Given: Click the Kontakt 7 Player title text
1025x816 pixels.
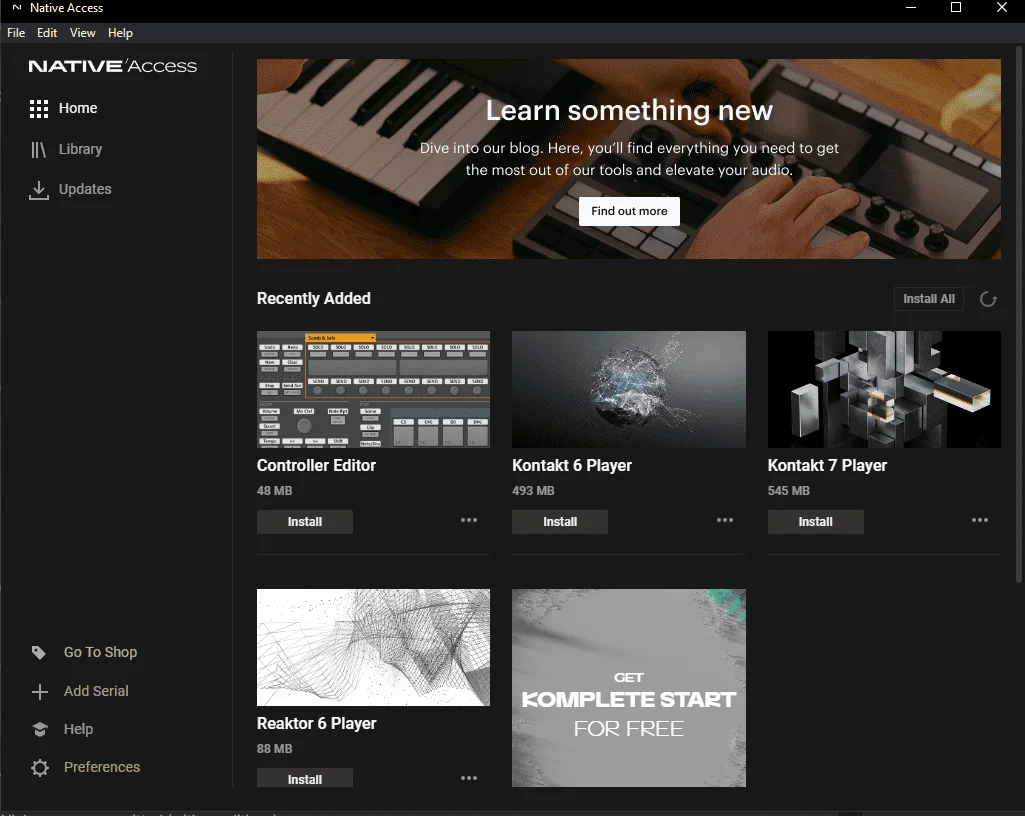Looking at the screenshot, I should pos(827,466).
